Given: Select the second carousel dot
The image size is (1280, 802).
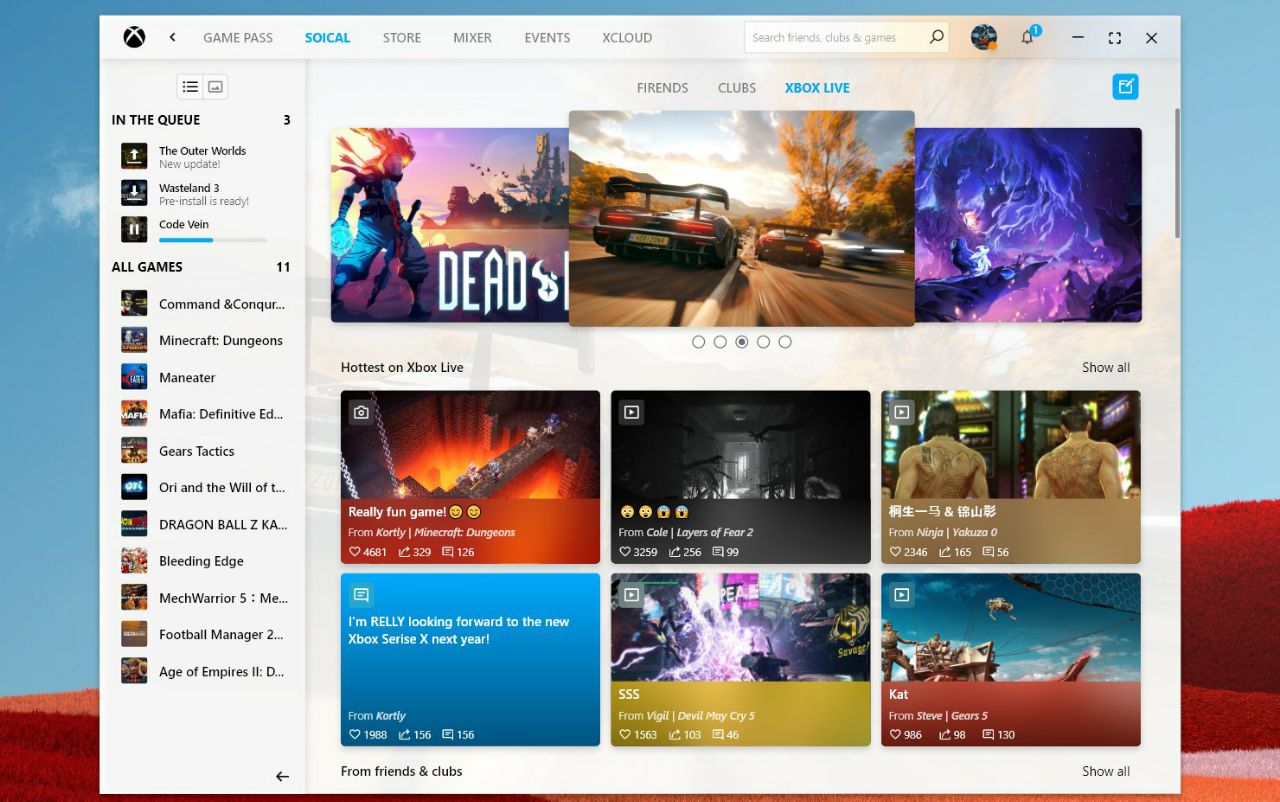Looking at the screenshot, I should click(x=720, y=342).
